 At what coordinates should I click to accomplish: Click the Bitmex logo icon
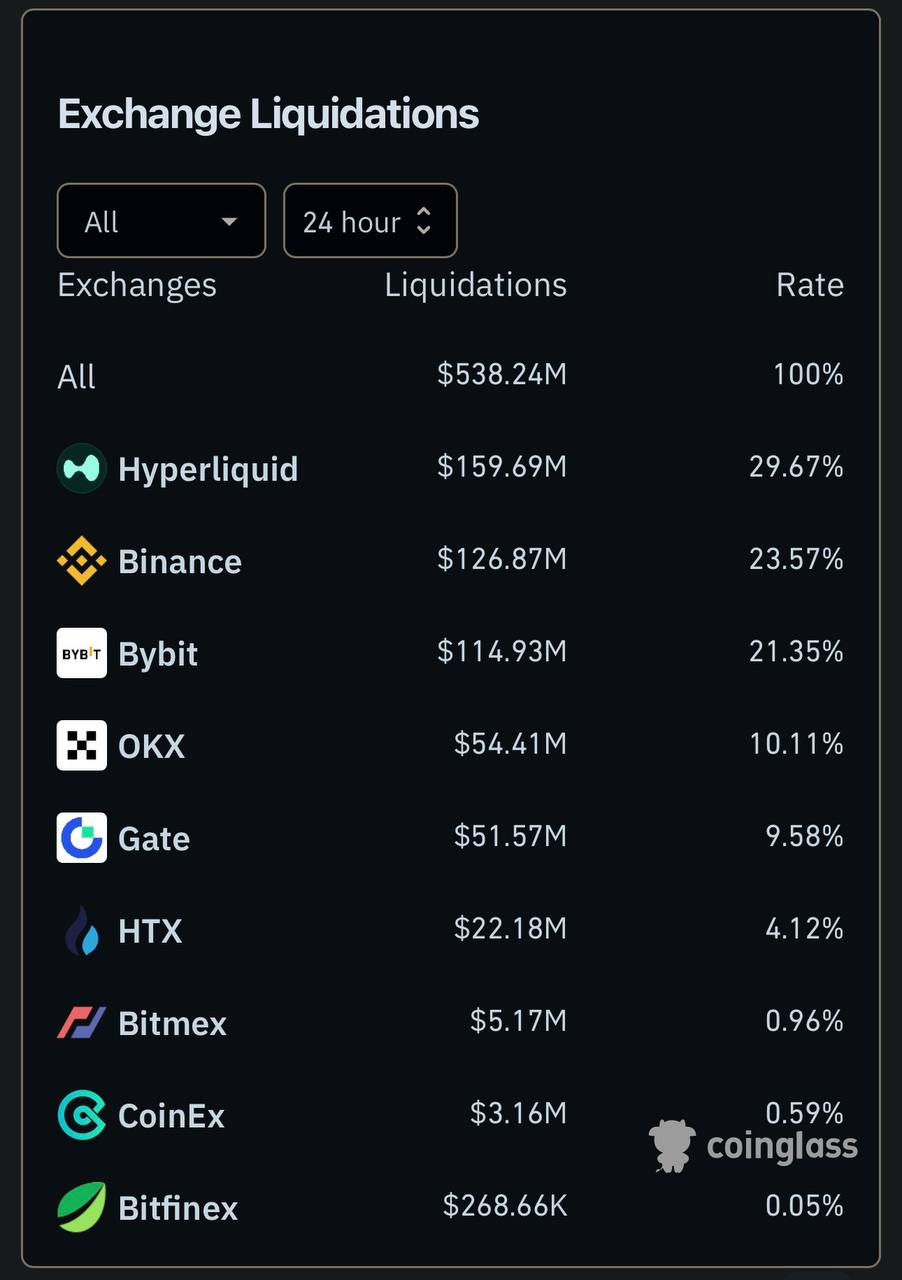pos(81,1023)
